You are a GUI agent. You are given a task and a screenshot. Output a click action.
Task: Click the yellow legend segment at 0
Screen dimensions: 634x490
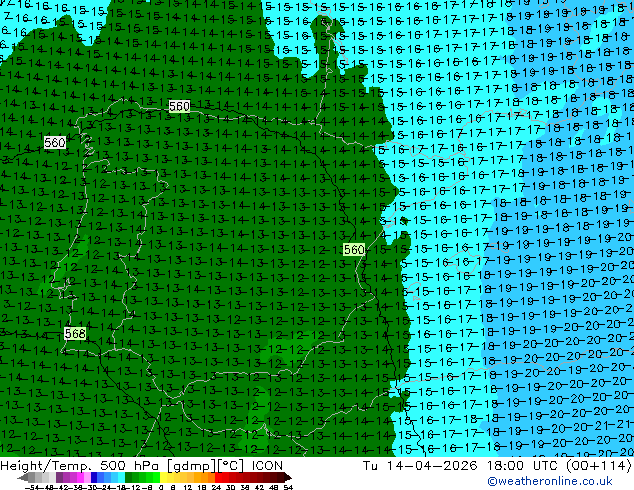coord(163,477)
